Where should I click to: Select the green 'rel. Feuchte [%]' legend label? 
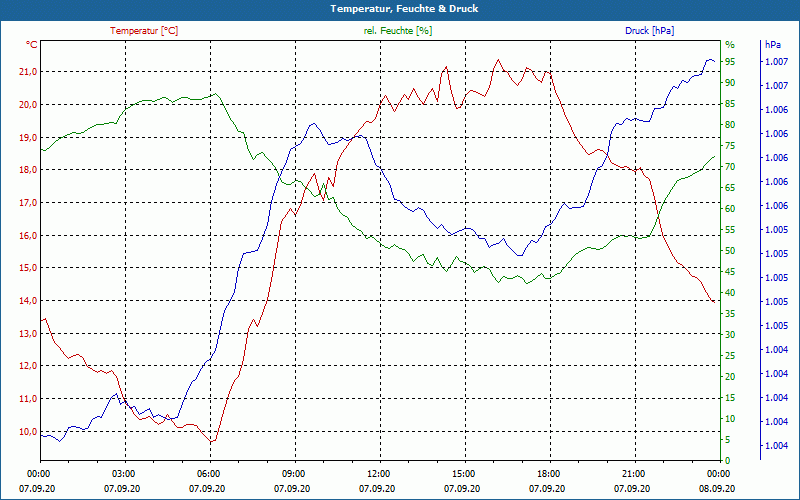[x=397, y=31]
